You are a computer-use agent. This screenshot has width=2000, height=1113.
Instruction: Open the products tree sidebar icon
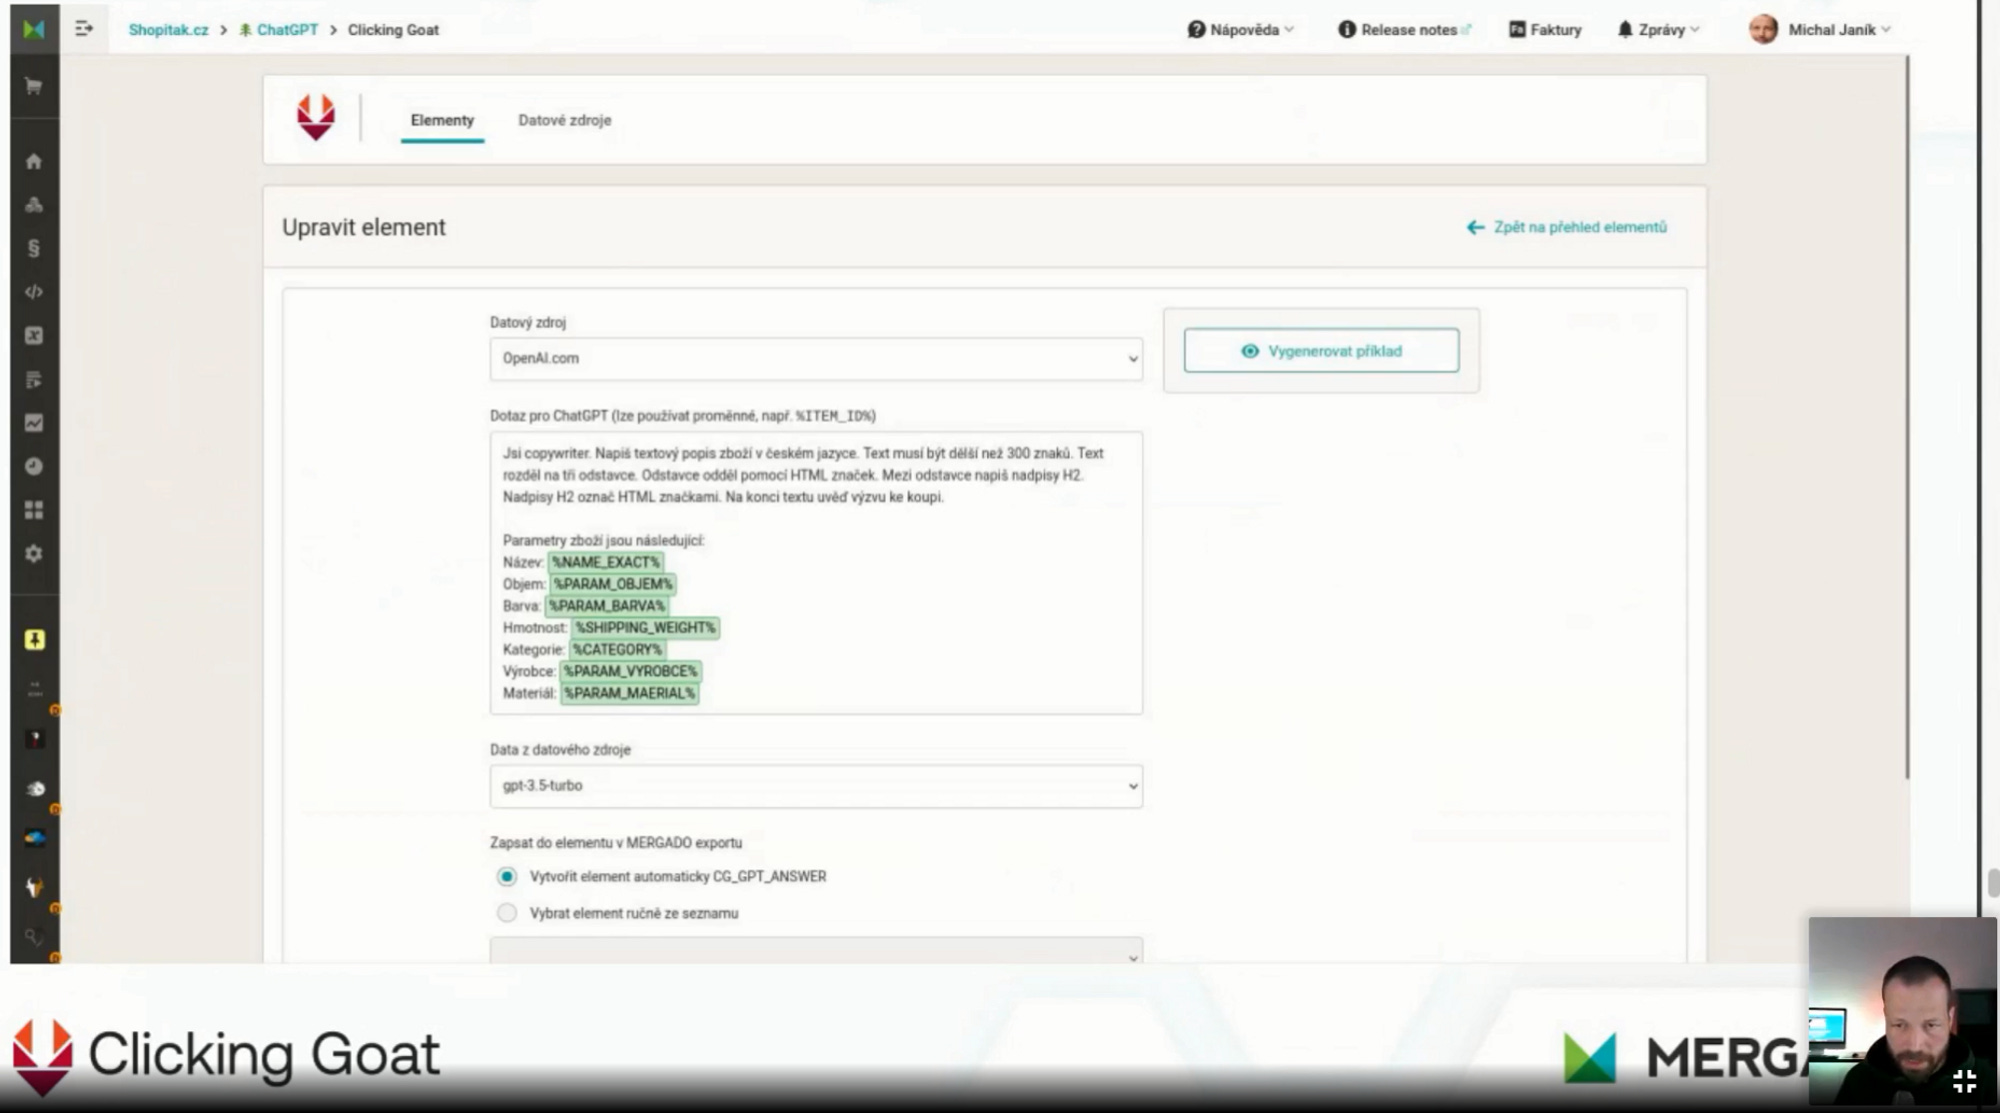point(33,205)
